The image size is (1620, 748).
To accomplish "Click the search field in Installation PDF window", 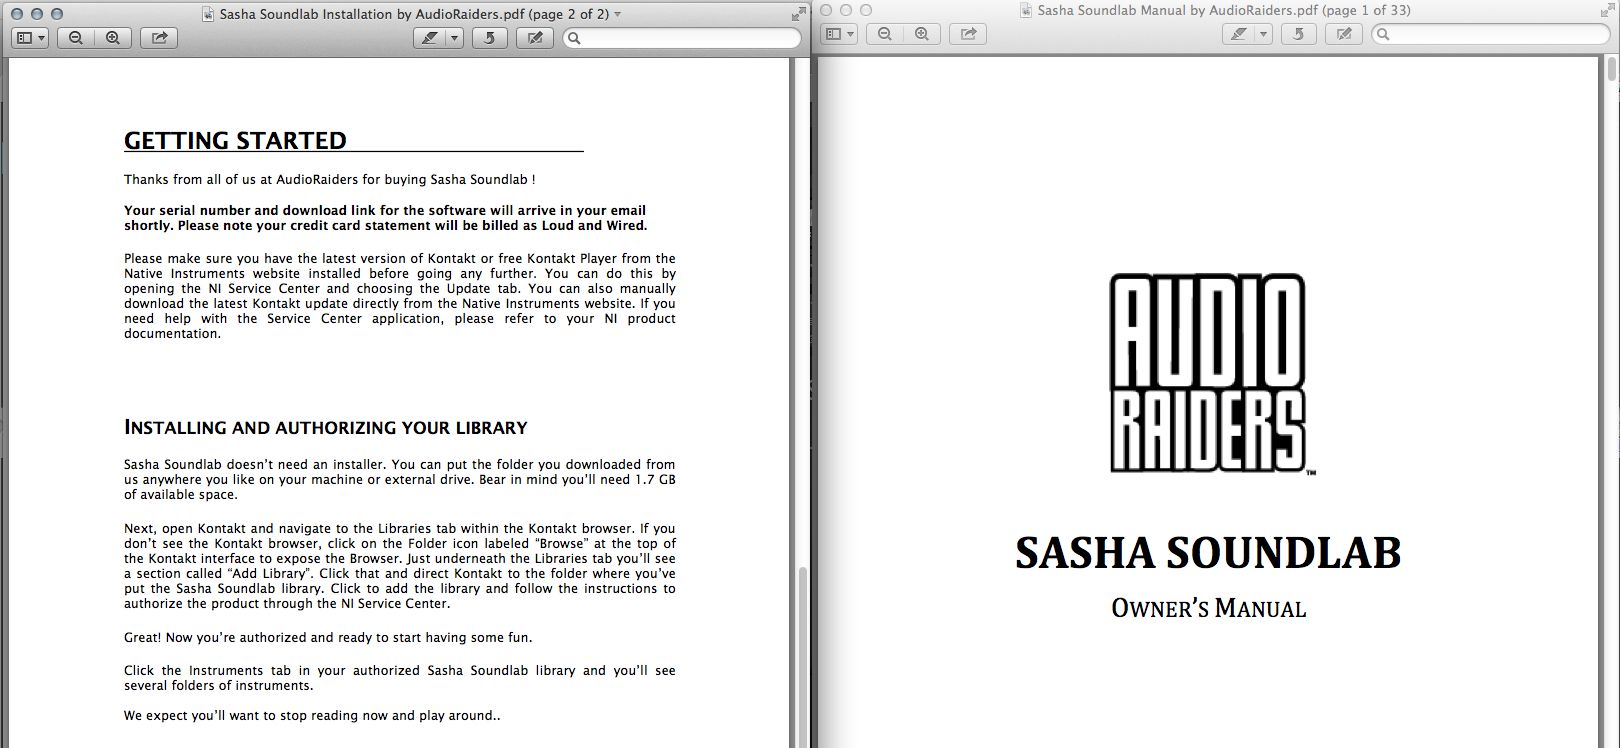I will tap(682, 38).
